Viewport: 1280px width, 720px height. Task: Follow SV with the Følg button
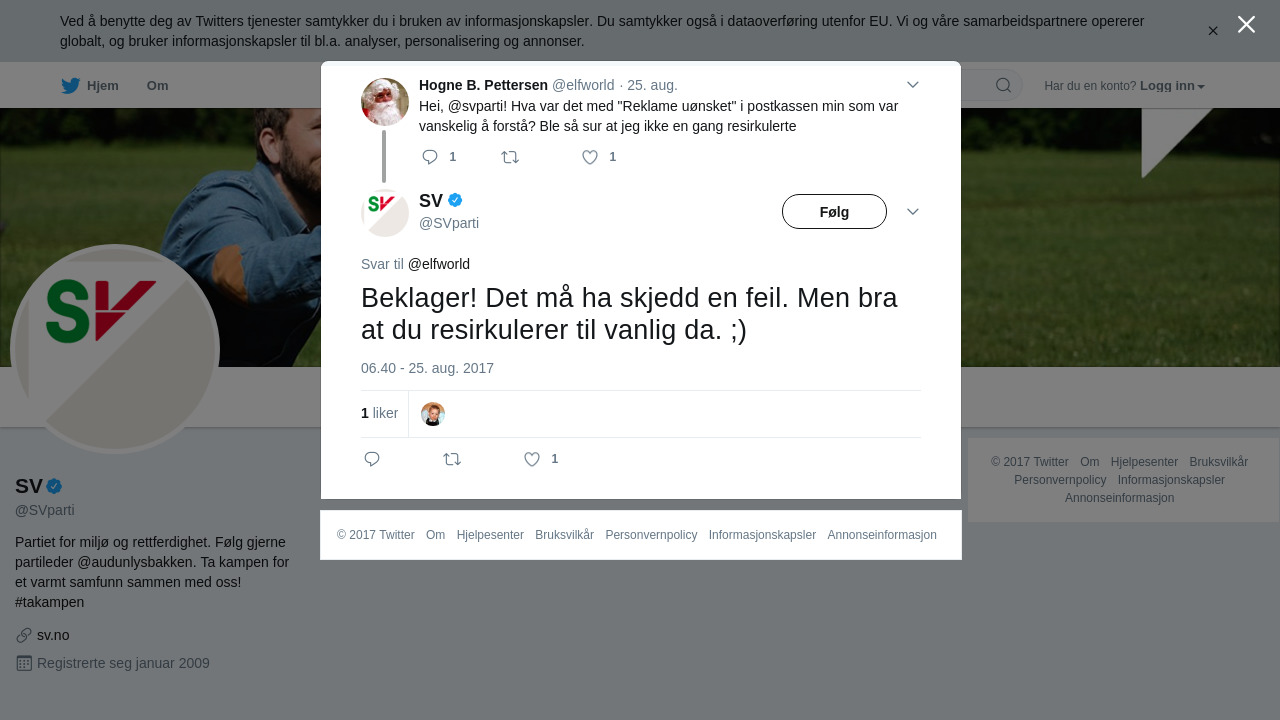(834, 212)
